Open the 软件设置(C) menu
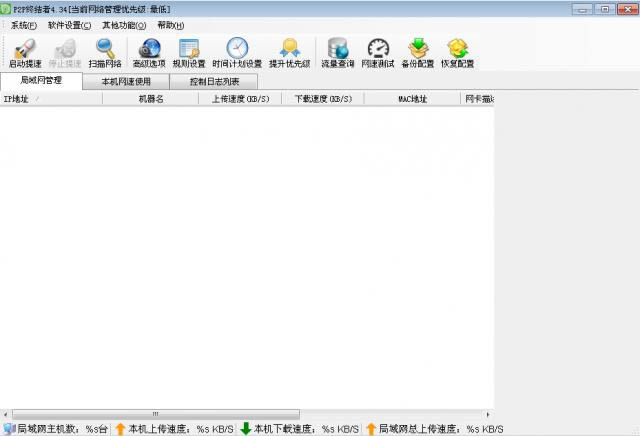Image resolution: width=640 pixels, height=436 pixels. tap(69, 25)
